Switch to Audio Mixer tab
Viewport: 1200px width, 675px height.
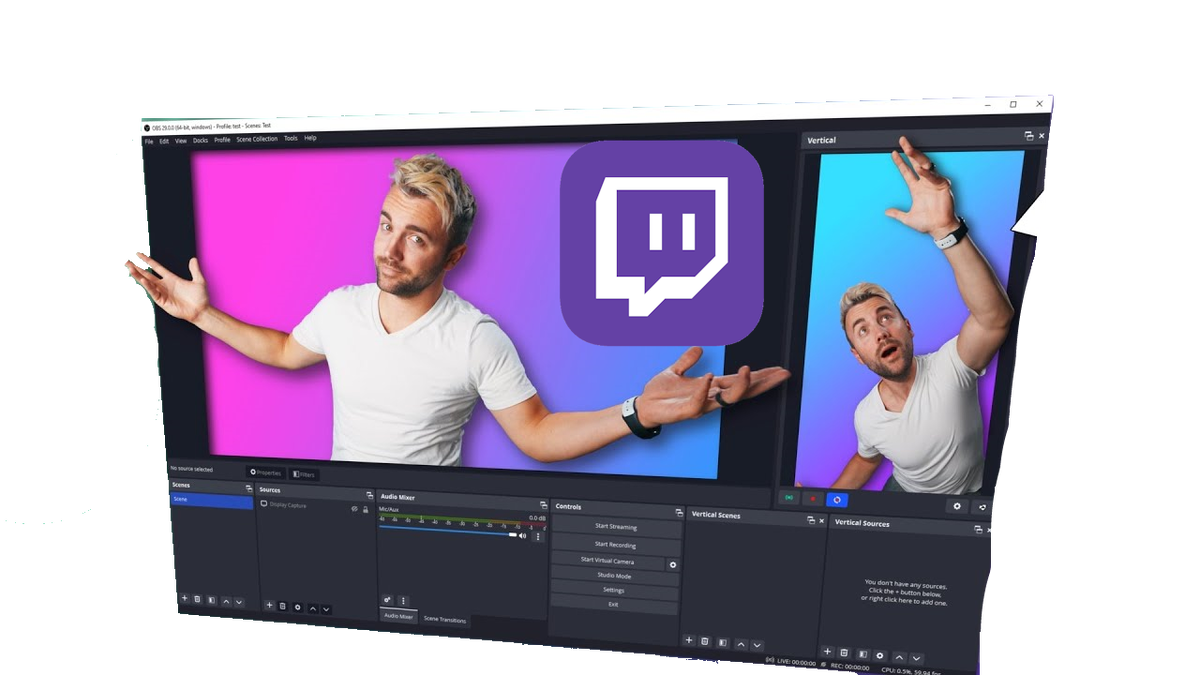[398, 616]
